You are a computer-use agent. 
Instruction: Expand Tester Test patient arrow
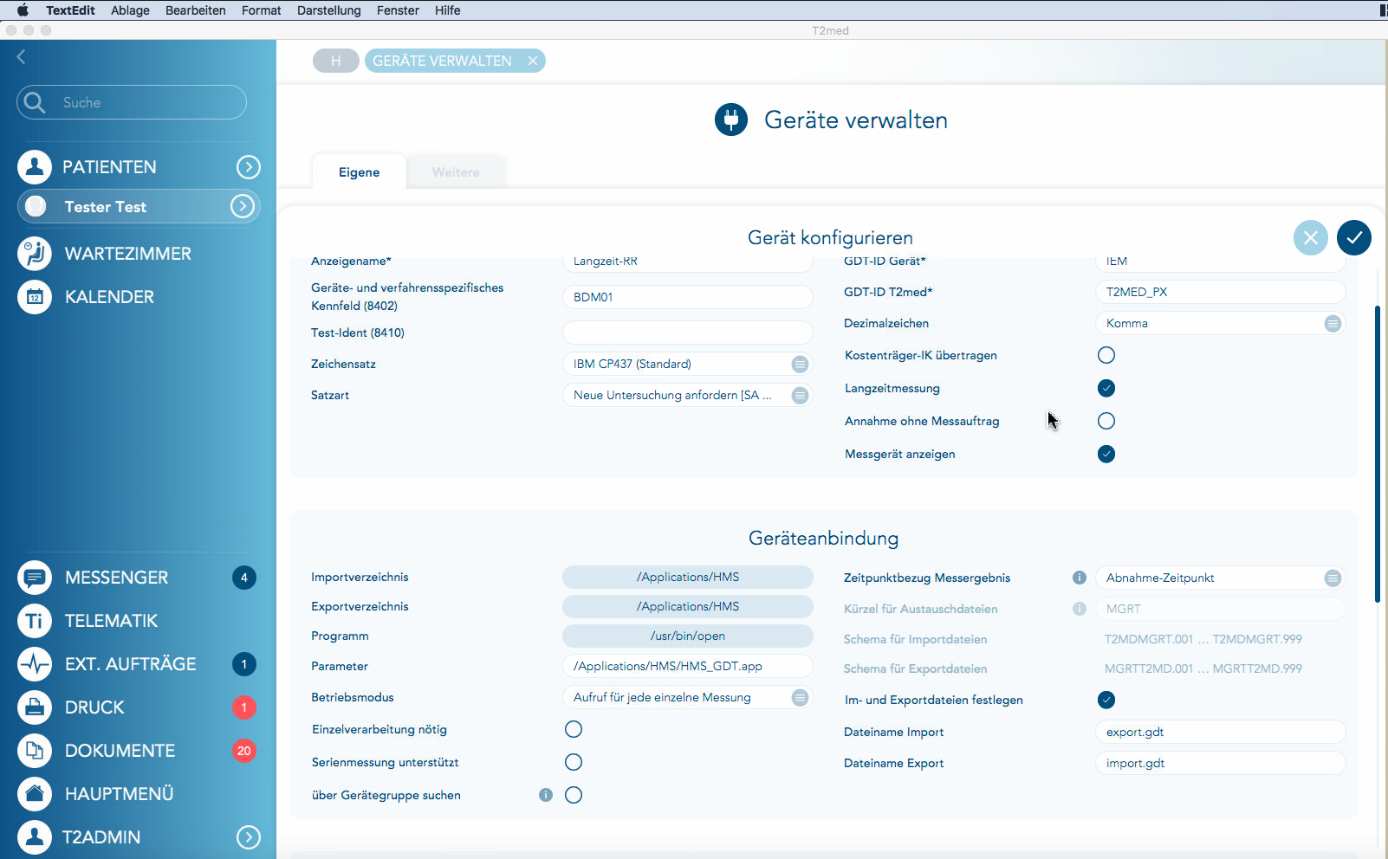[243, 206]
